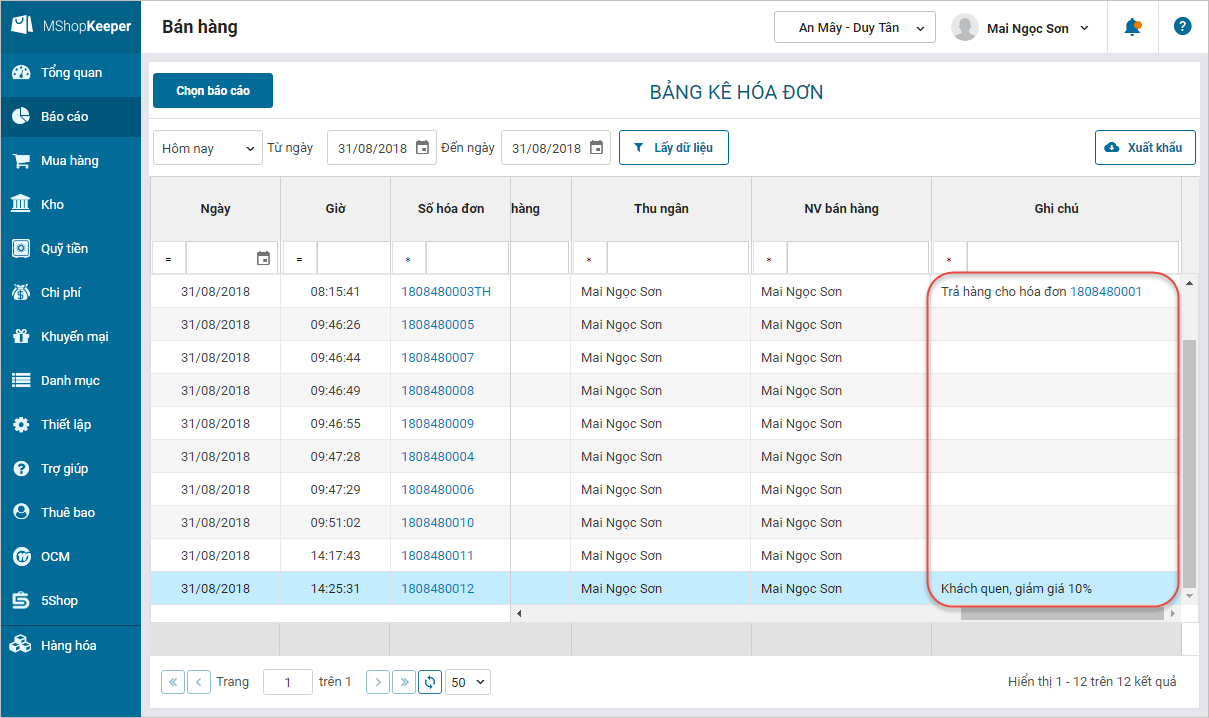The width and height of the screenshot is (1209, 718).
Task: Expand Mai Ngọc Sơn user menu
Action: [1022, 28]
